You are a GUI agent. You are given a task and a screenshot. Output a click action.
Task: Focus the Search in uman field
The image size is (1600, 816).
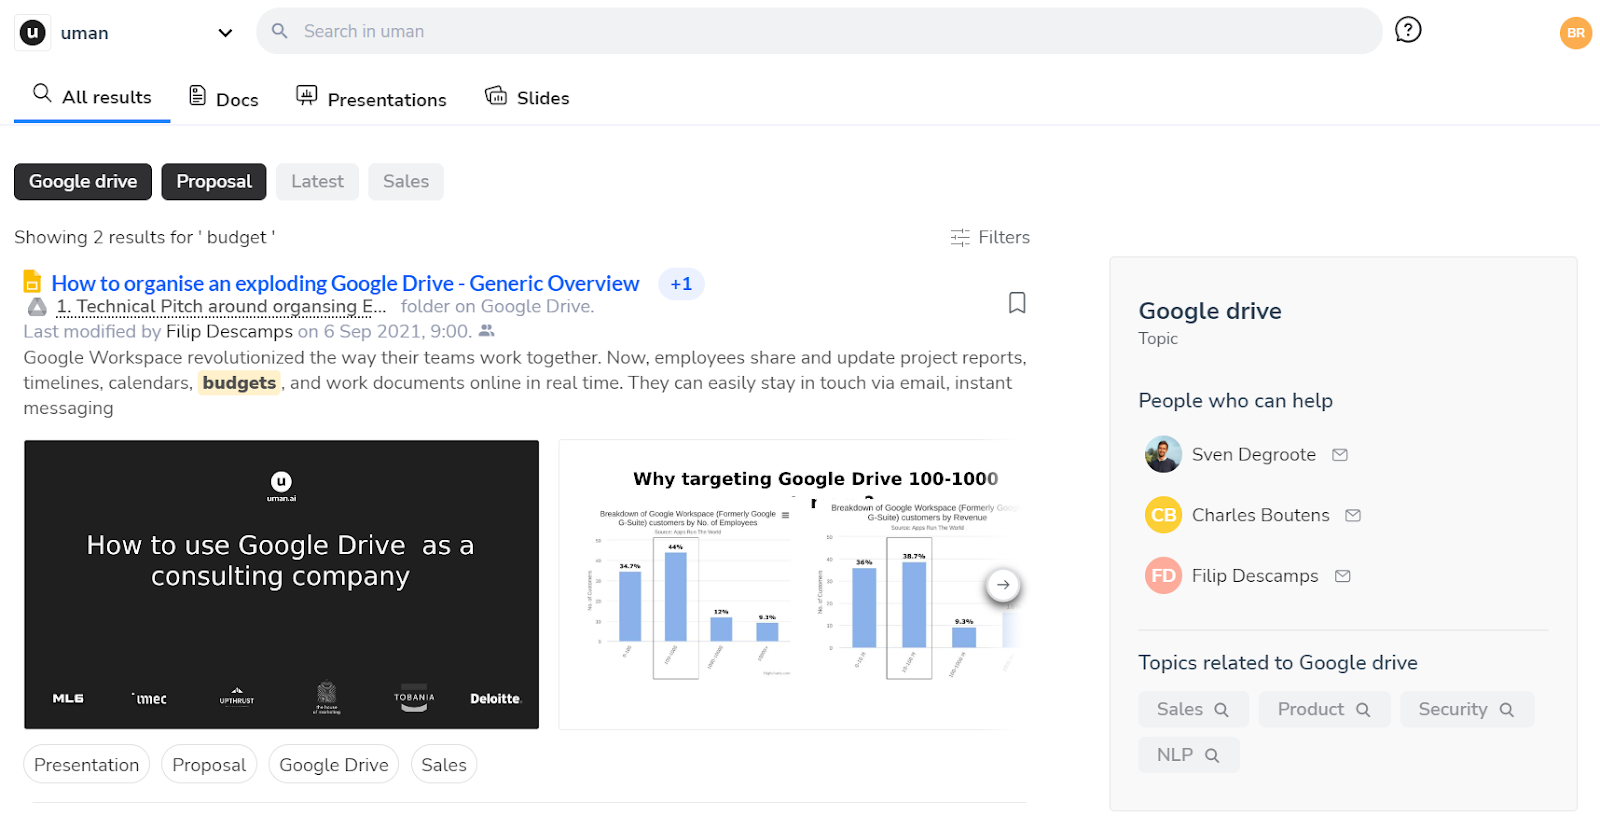tap(819, 31)
